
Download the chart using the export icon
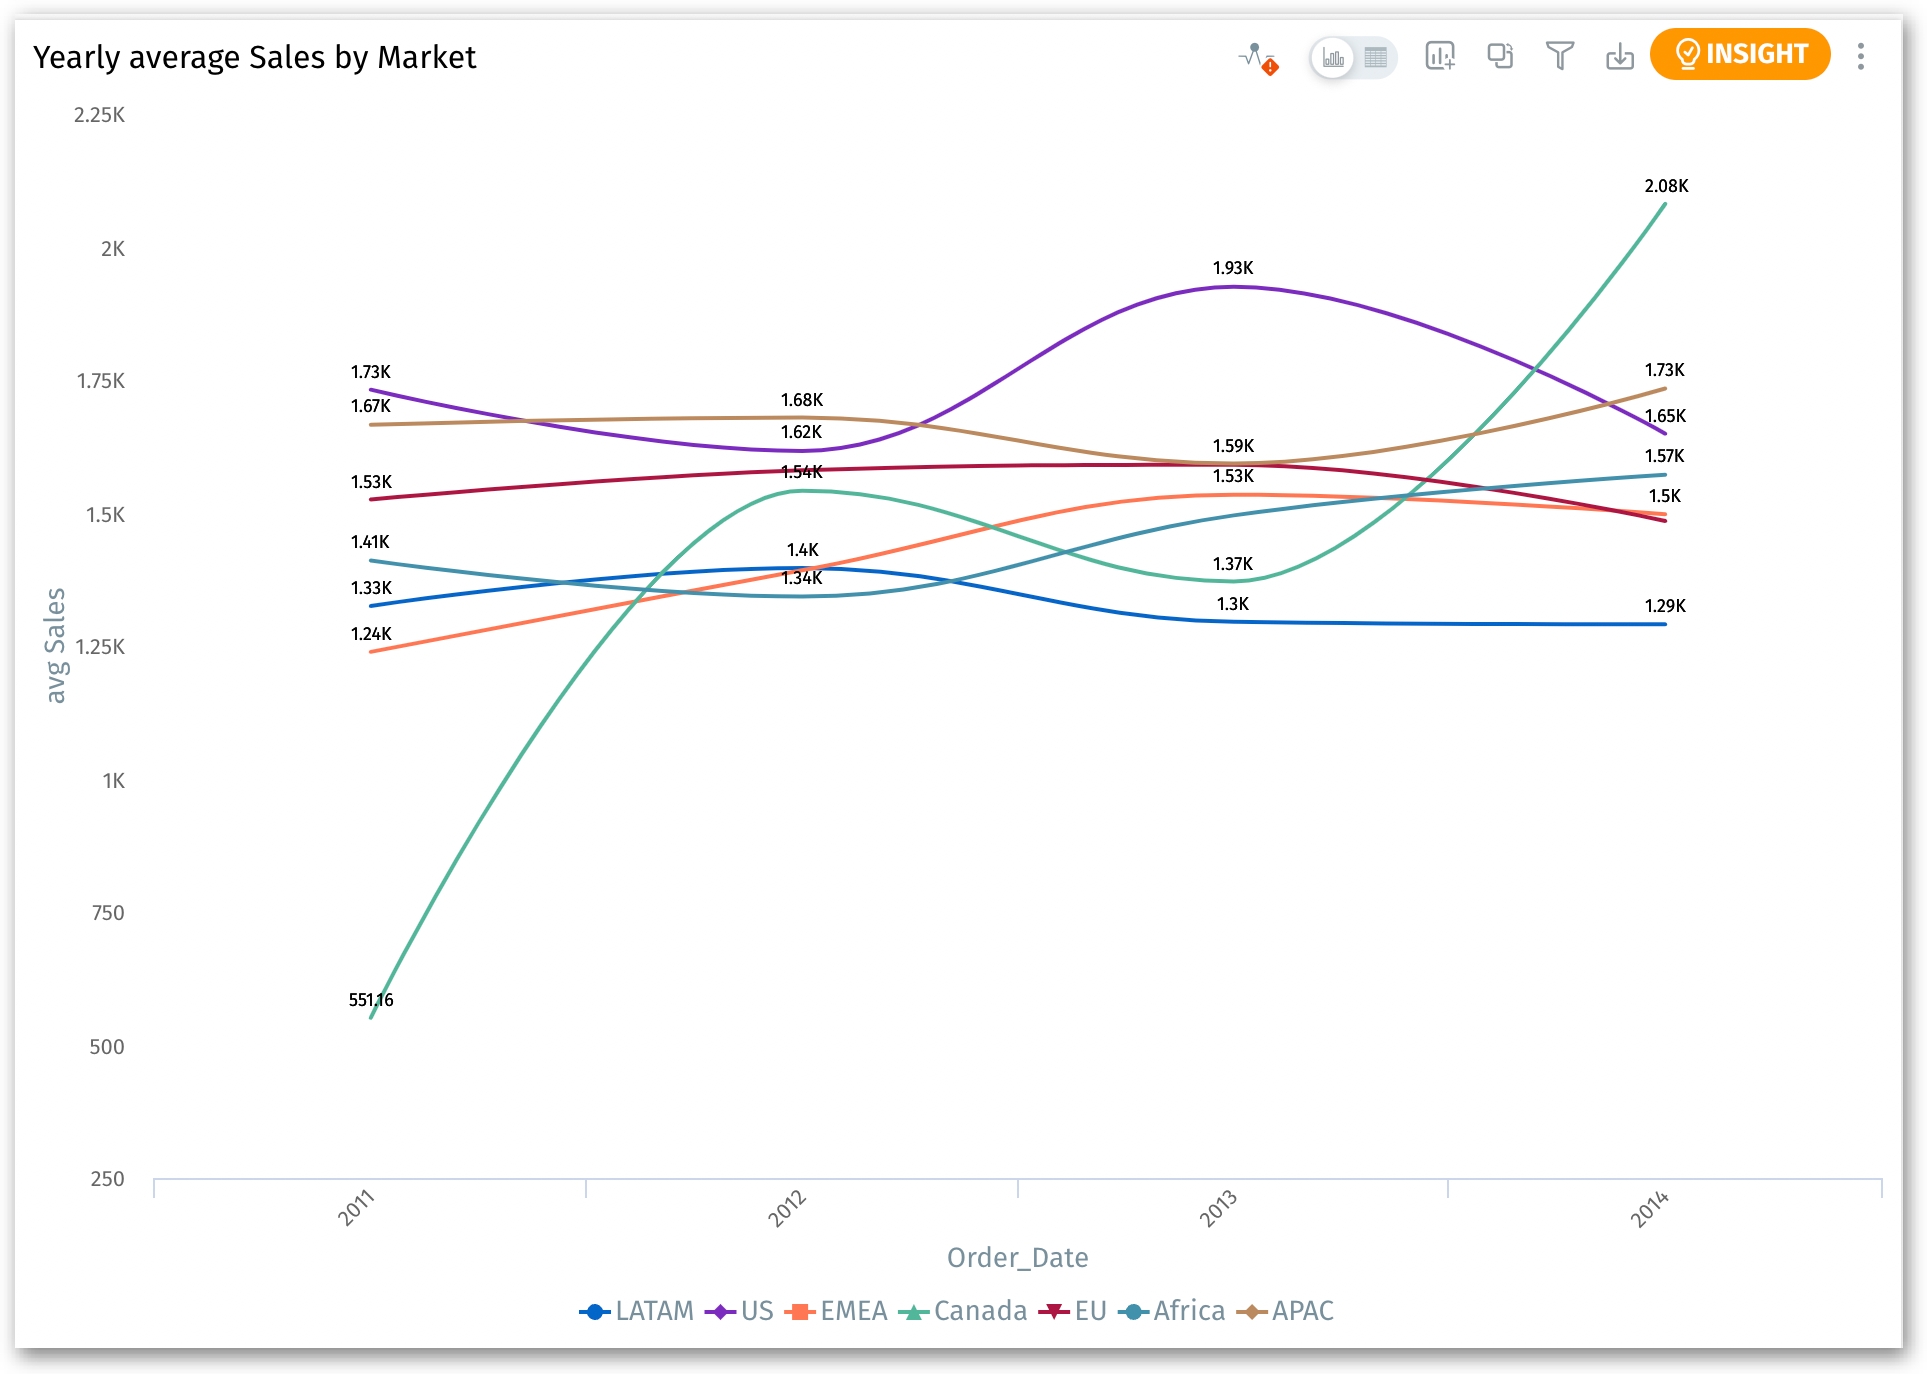[x=1620, y=57]
